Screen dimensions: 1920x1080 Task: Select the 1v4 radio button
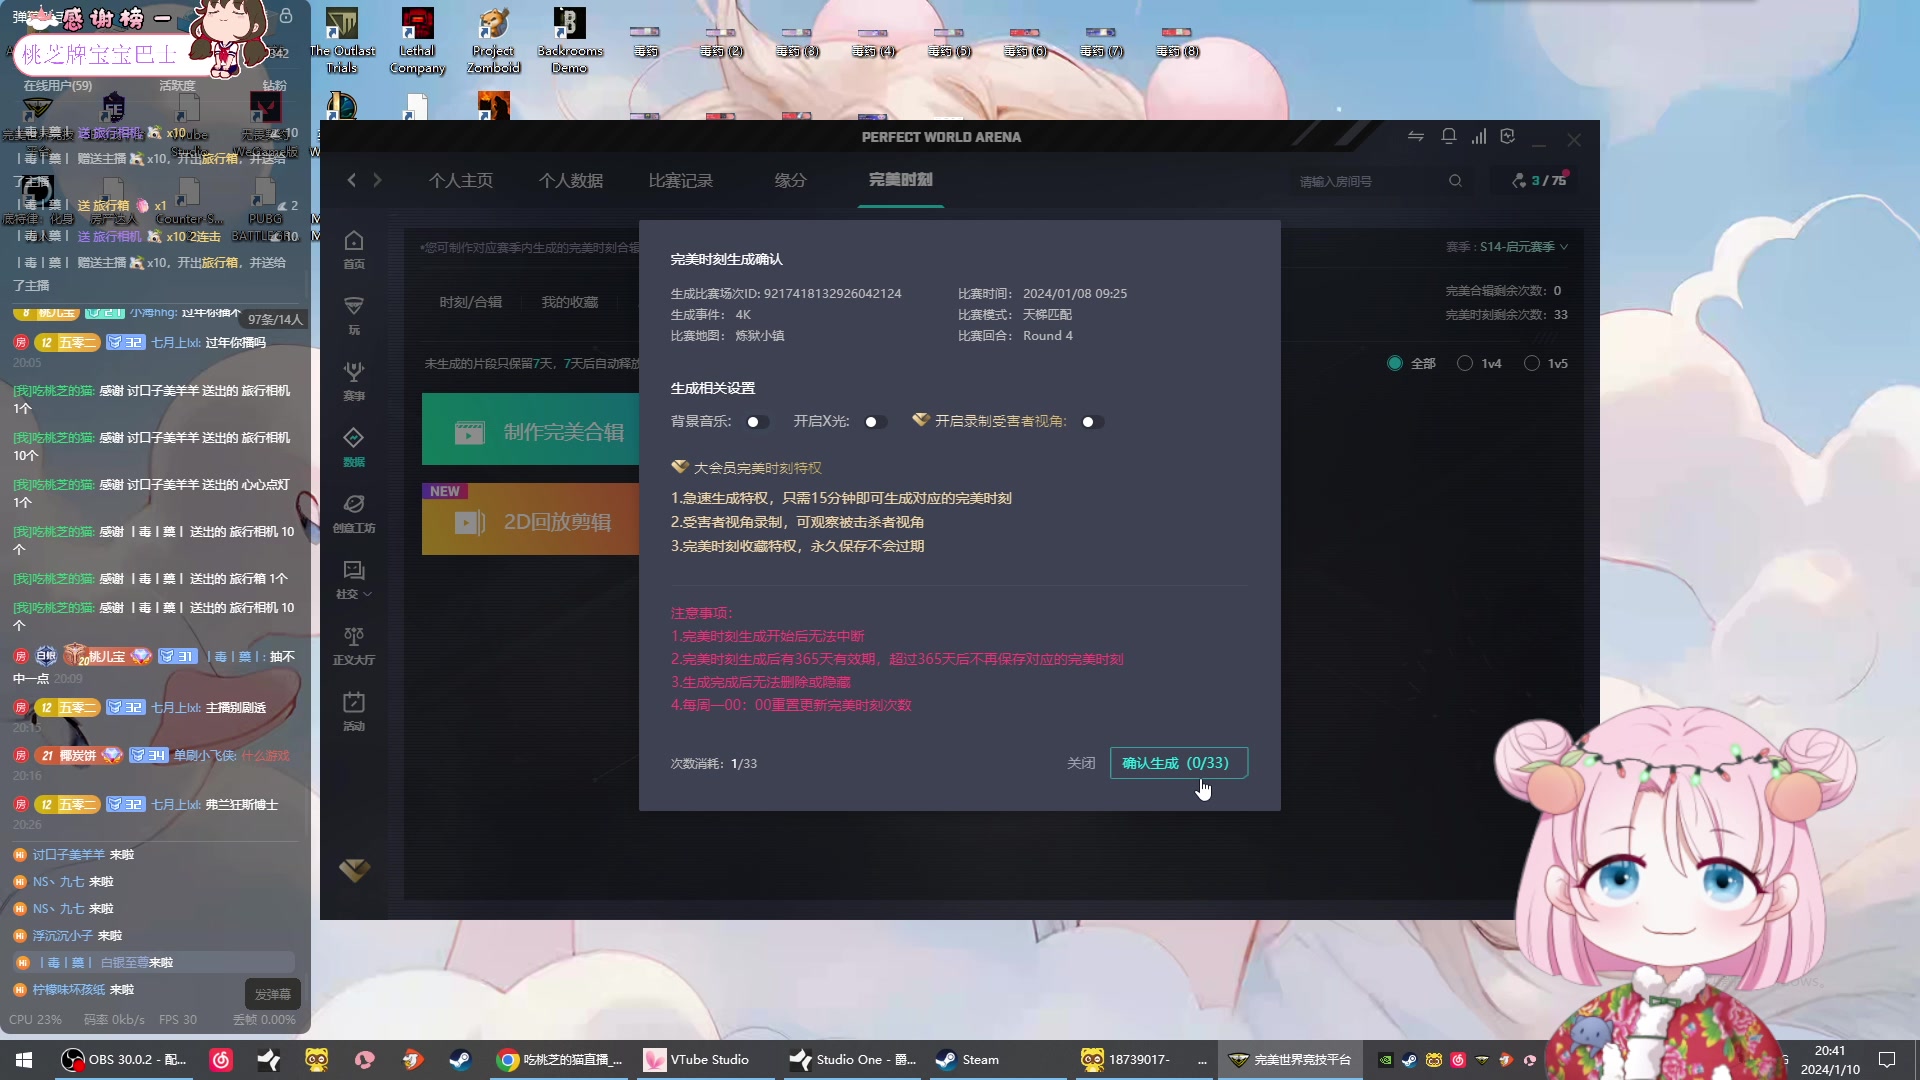pyautogui.click(x=1465, y=363)
